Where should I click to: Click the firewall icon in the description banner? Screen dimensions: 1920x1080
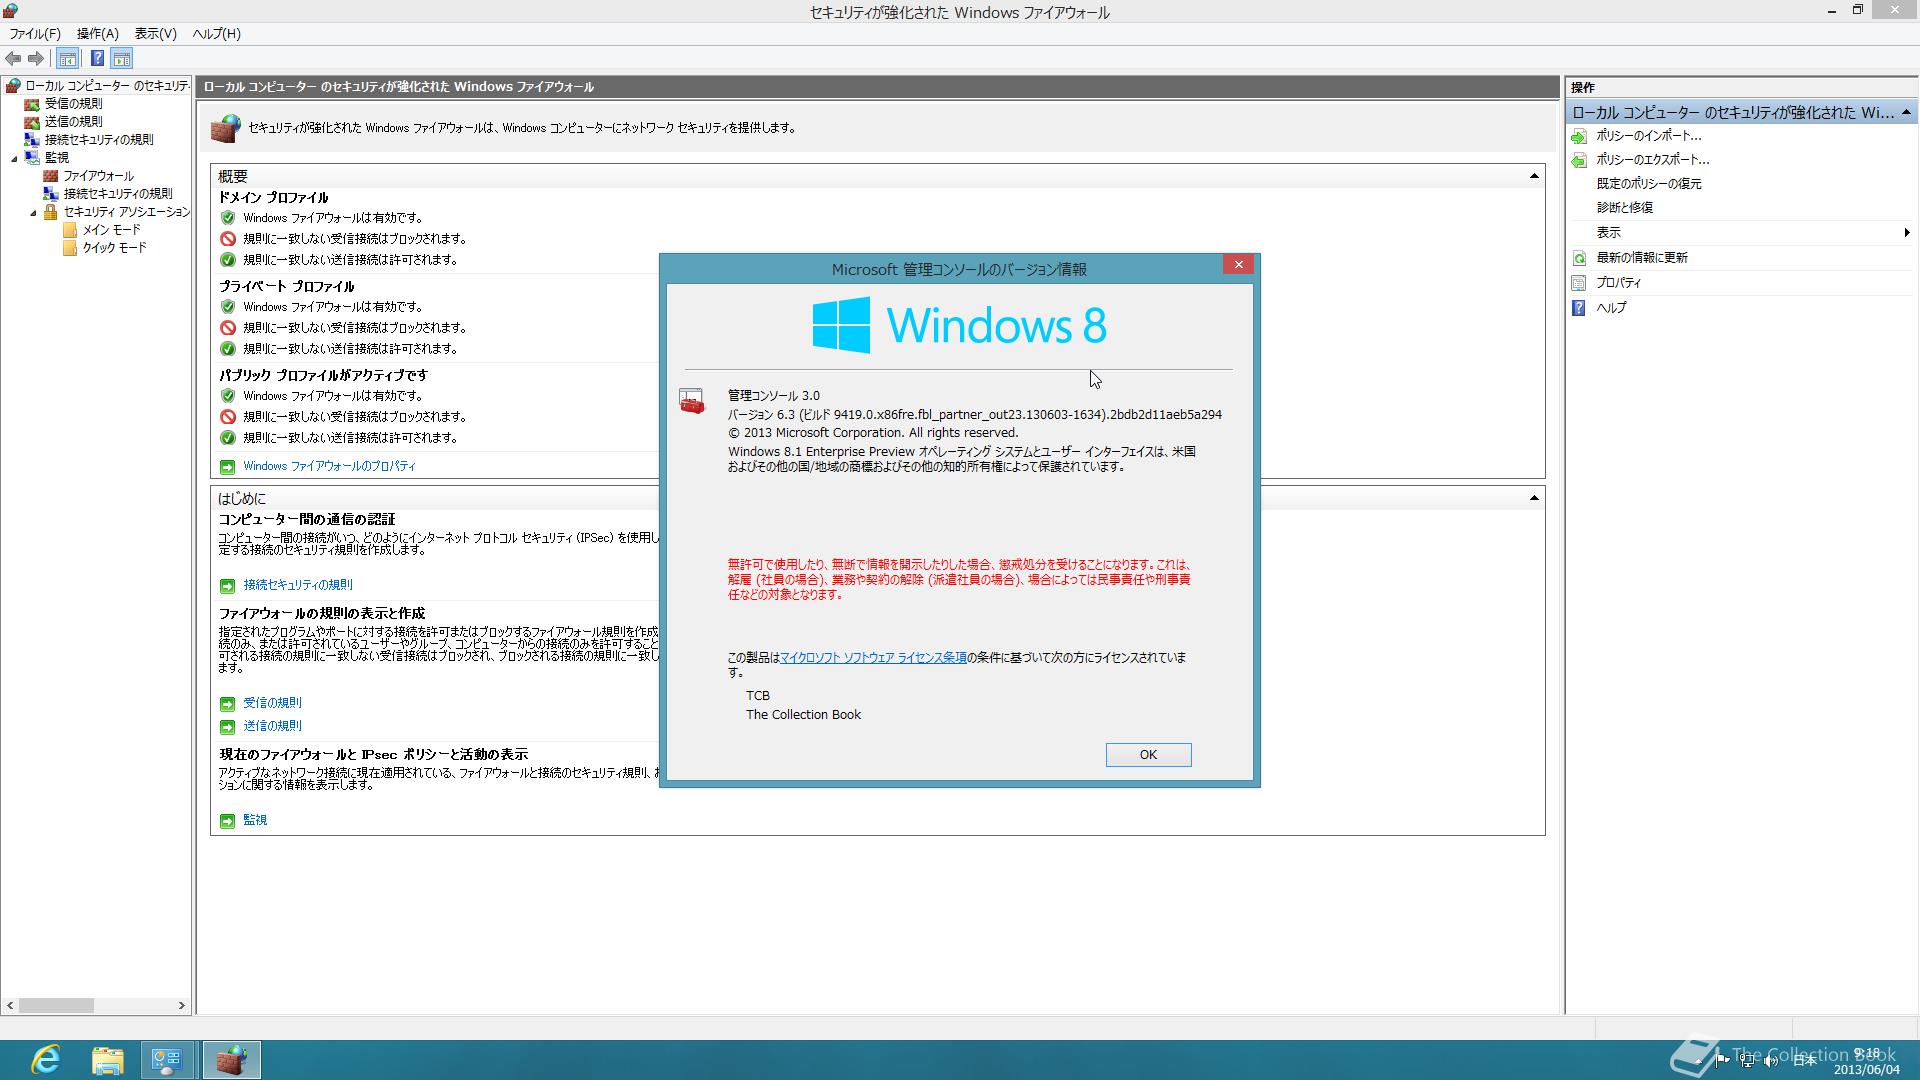coord(225,128)
